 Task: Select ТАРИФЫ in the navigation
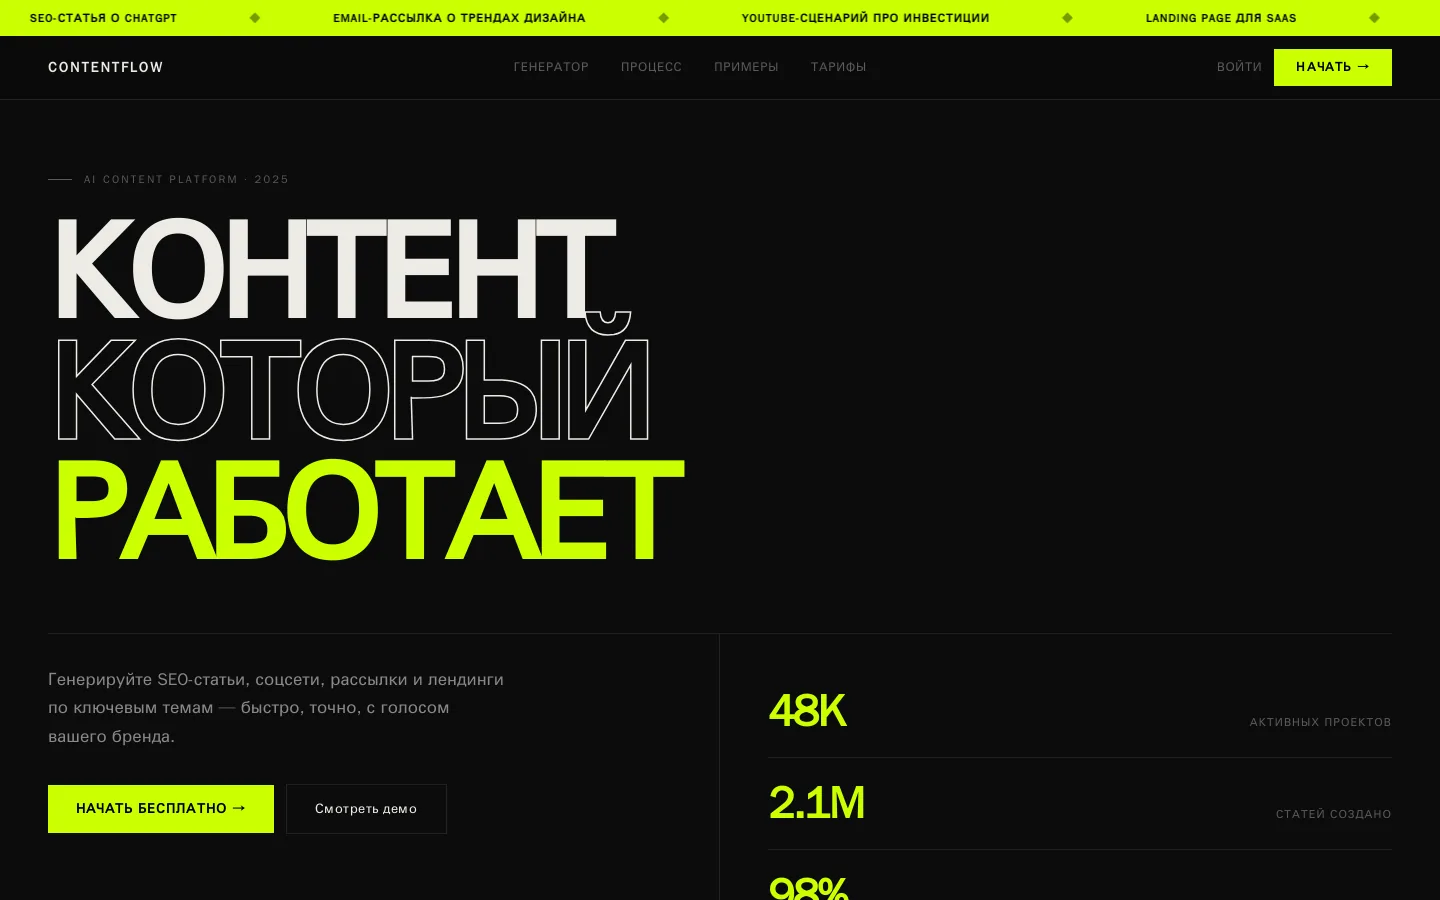click(x=838, y=67)
